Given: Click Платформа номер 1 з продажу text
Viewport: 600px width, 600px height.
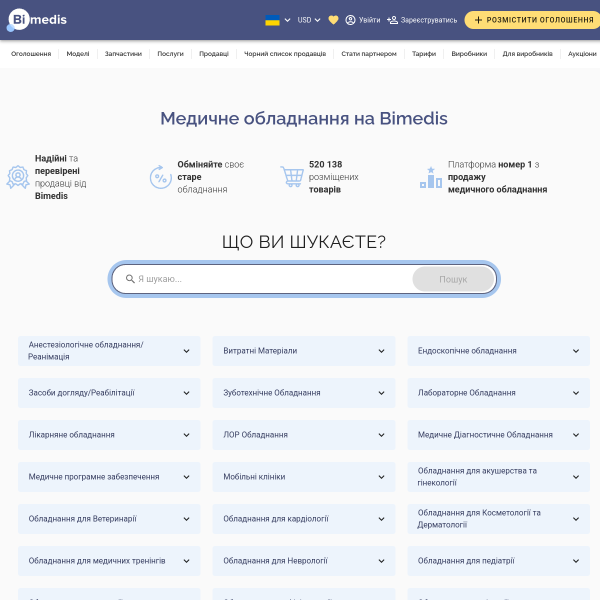Looking at the screenshot, I should point(497,177).
